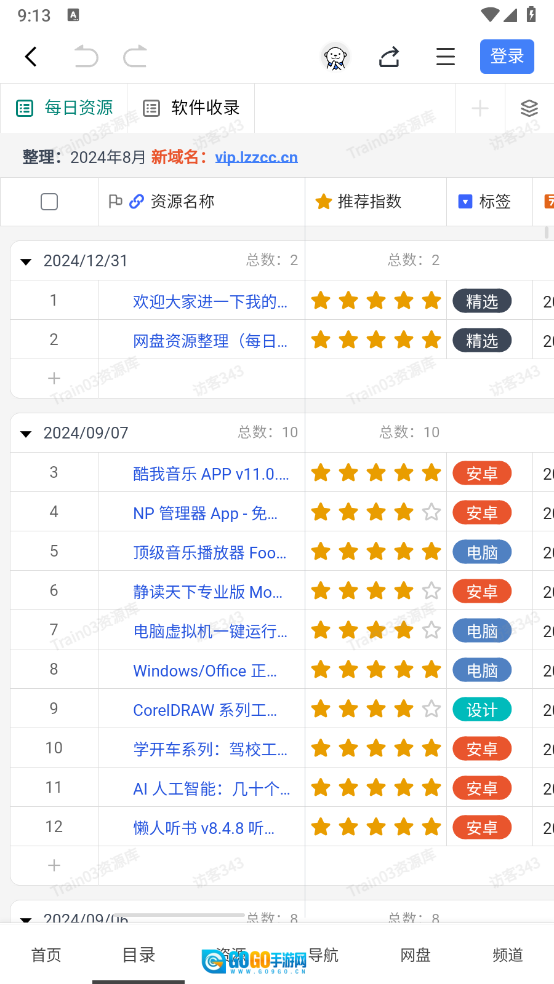Image resolution: width=554 pixels, height=984 pixels.
Task: Select row number 5
Action: click(54, 552)
